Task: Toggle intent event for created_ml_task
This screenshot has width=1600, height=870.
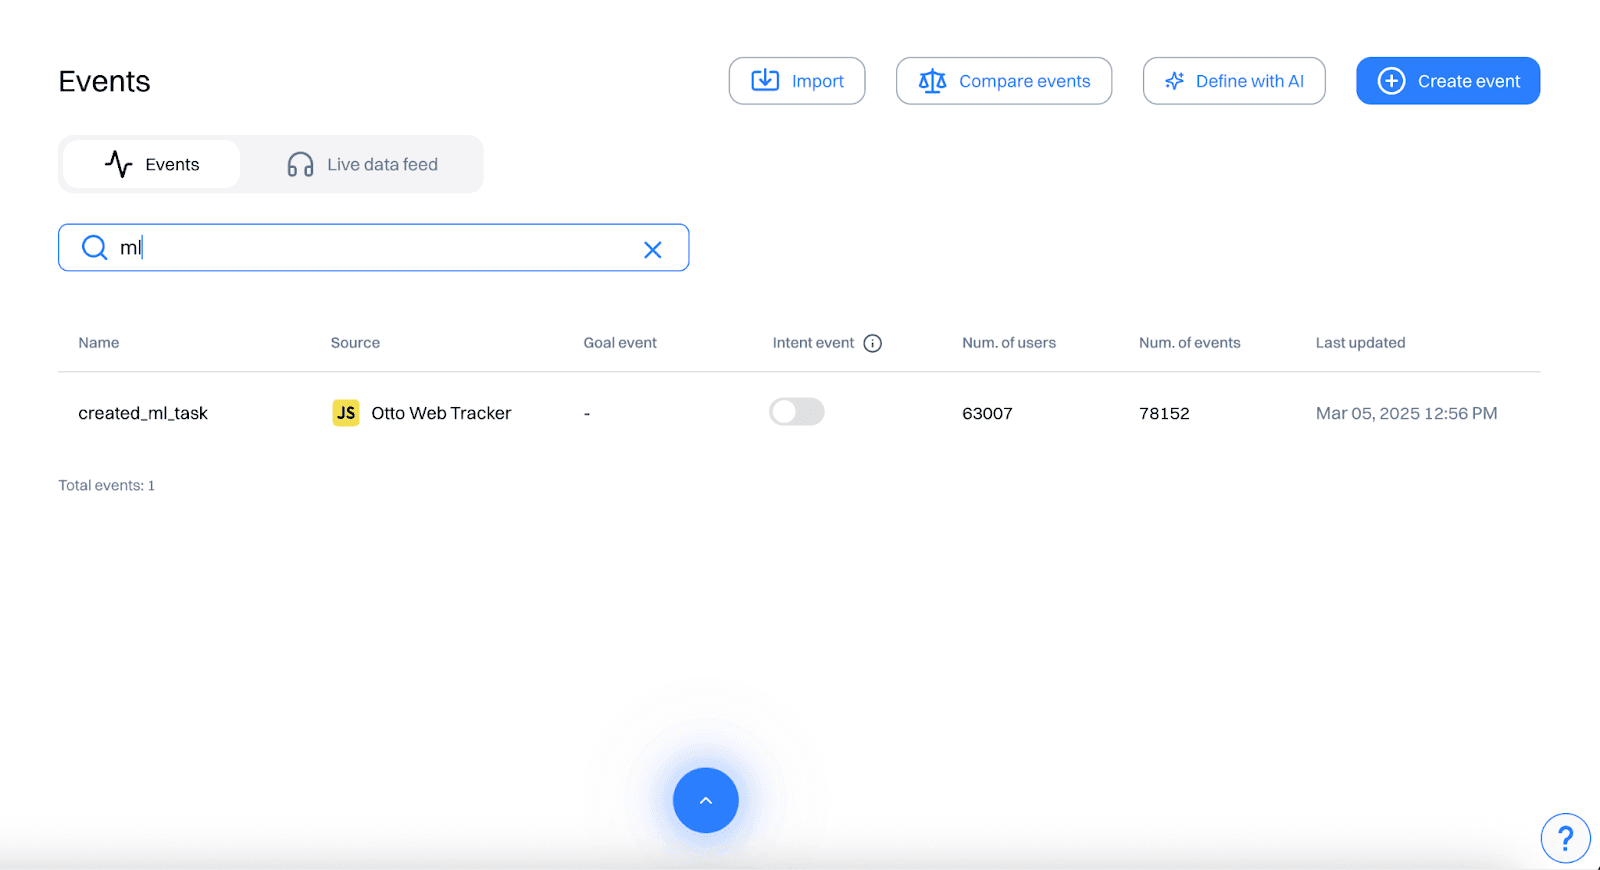Action: click(797, 412)
